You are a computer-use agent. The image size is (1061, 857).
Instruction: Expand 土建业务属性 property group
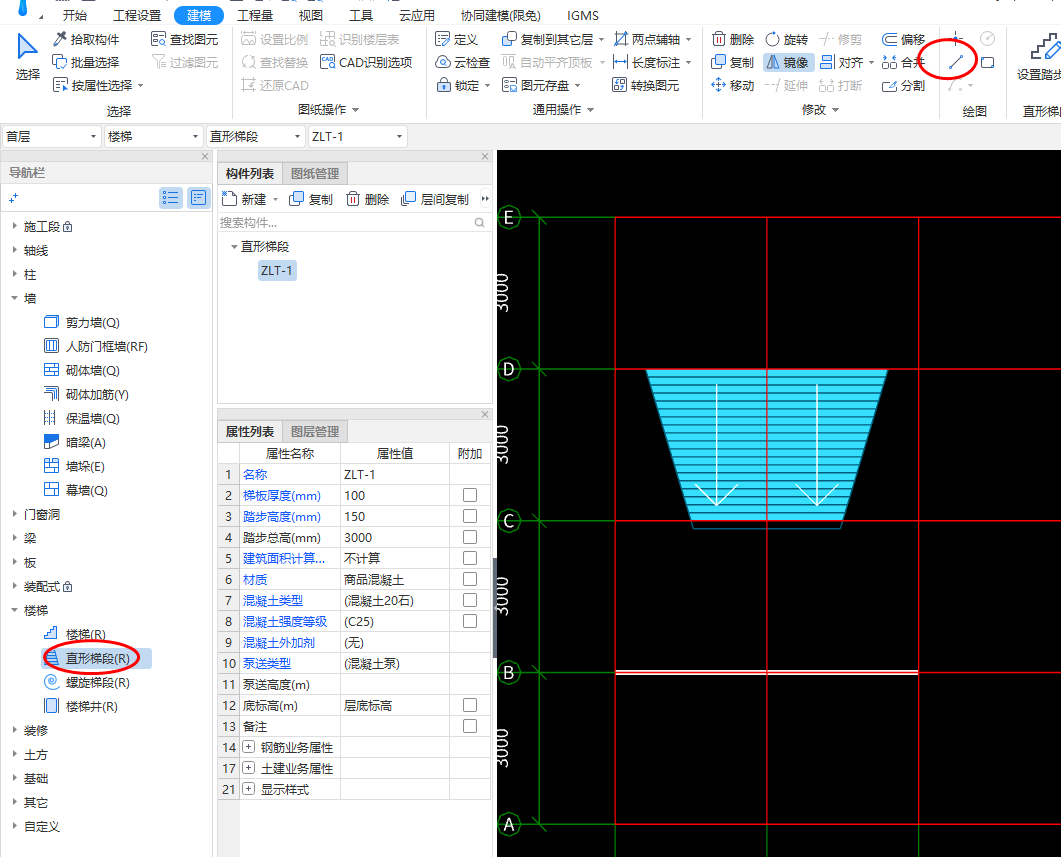248,768
